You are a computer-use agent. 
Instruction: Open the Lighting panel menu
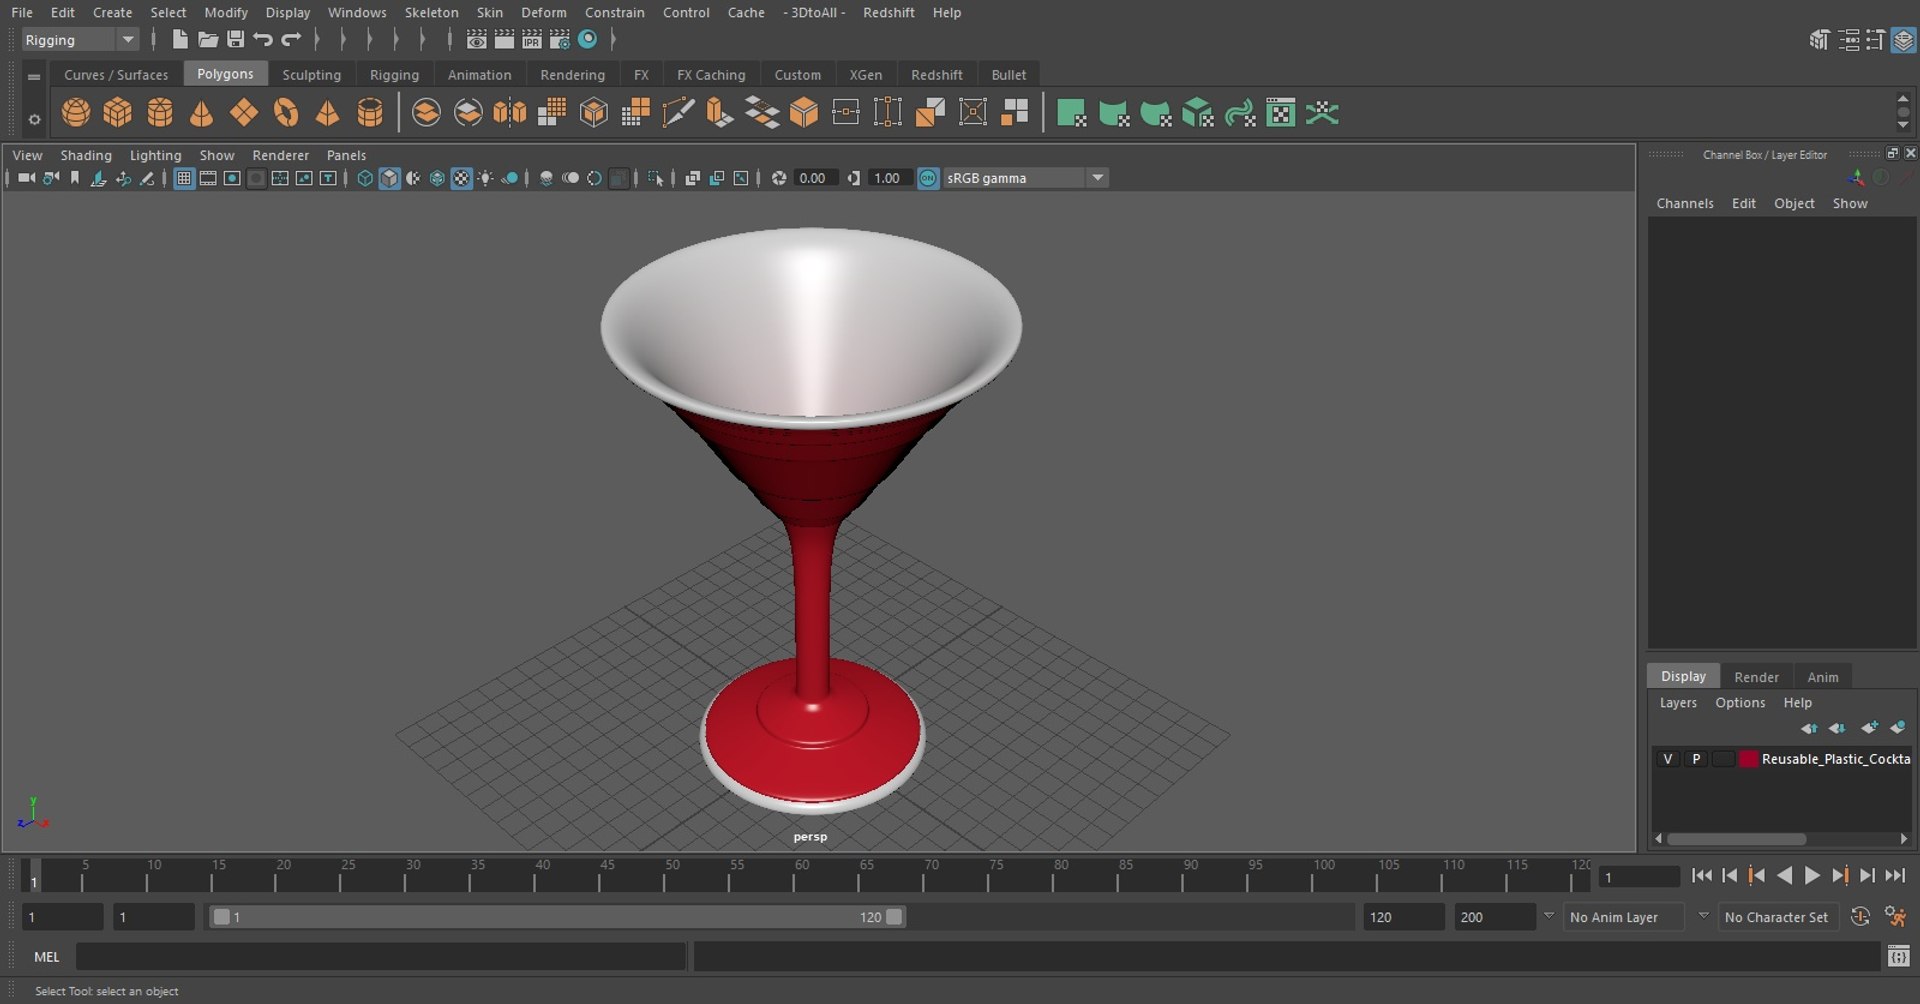[155, 155]
